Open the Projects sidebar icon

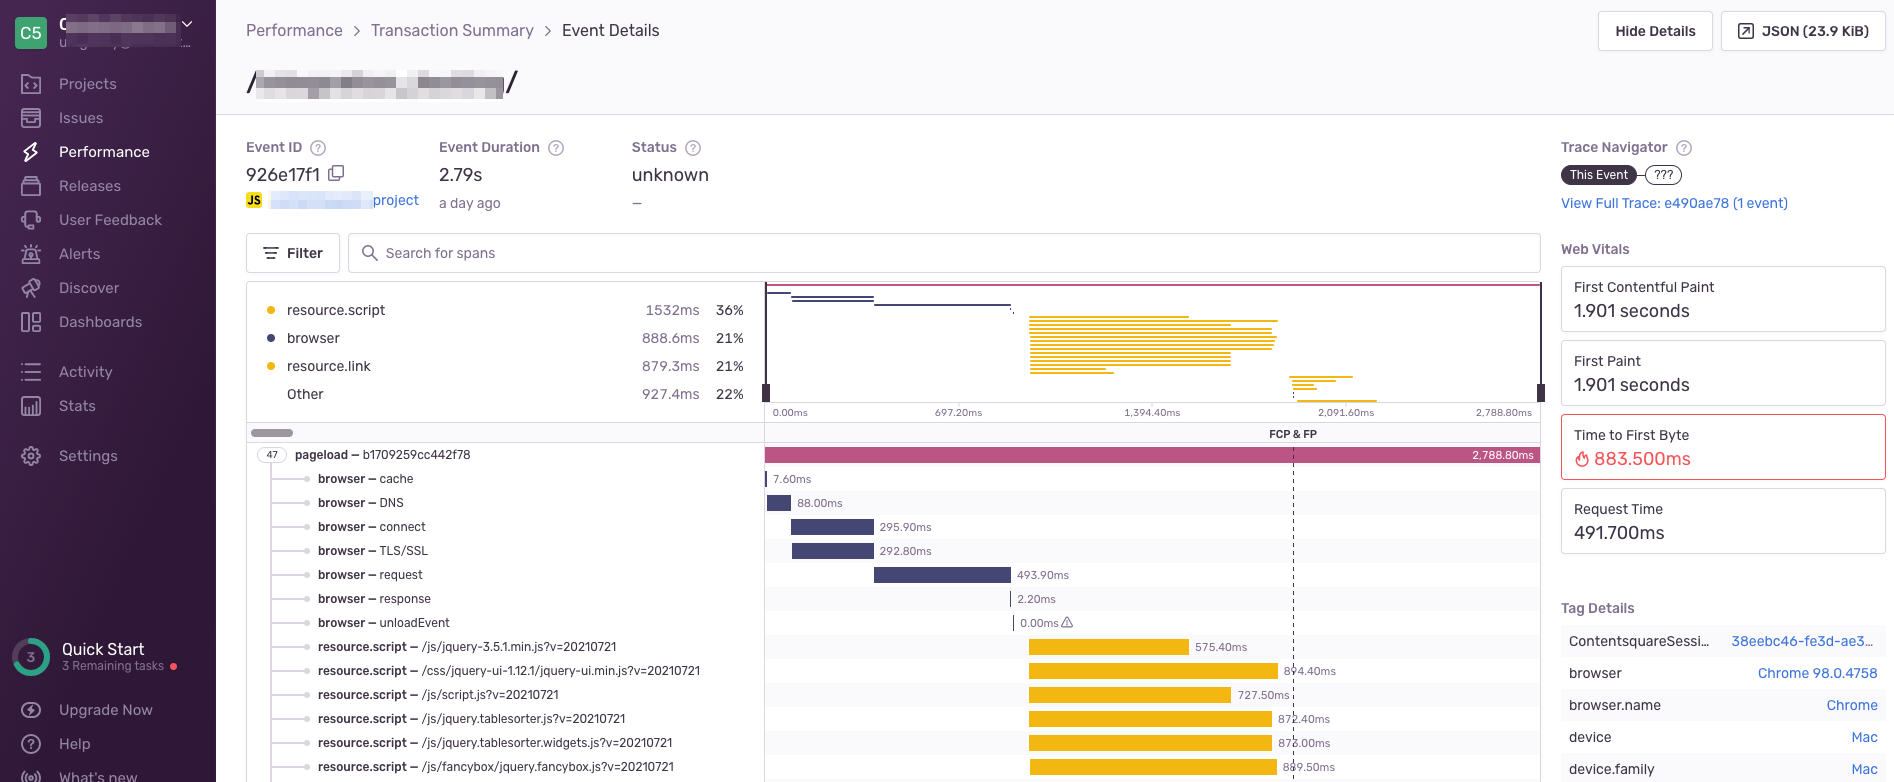[x=31, y=84]
